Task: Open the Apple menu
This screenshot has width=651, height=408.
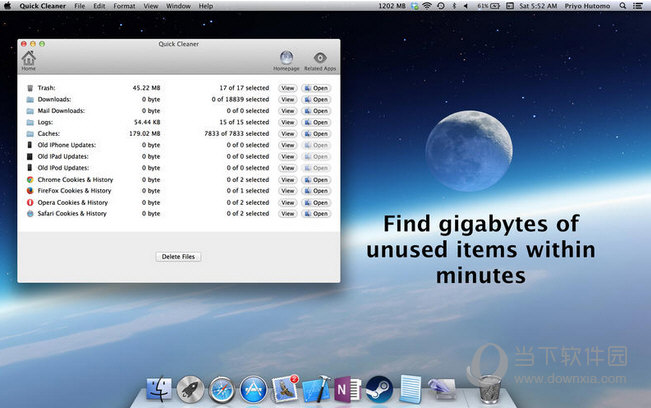Action: 7,6
